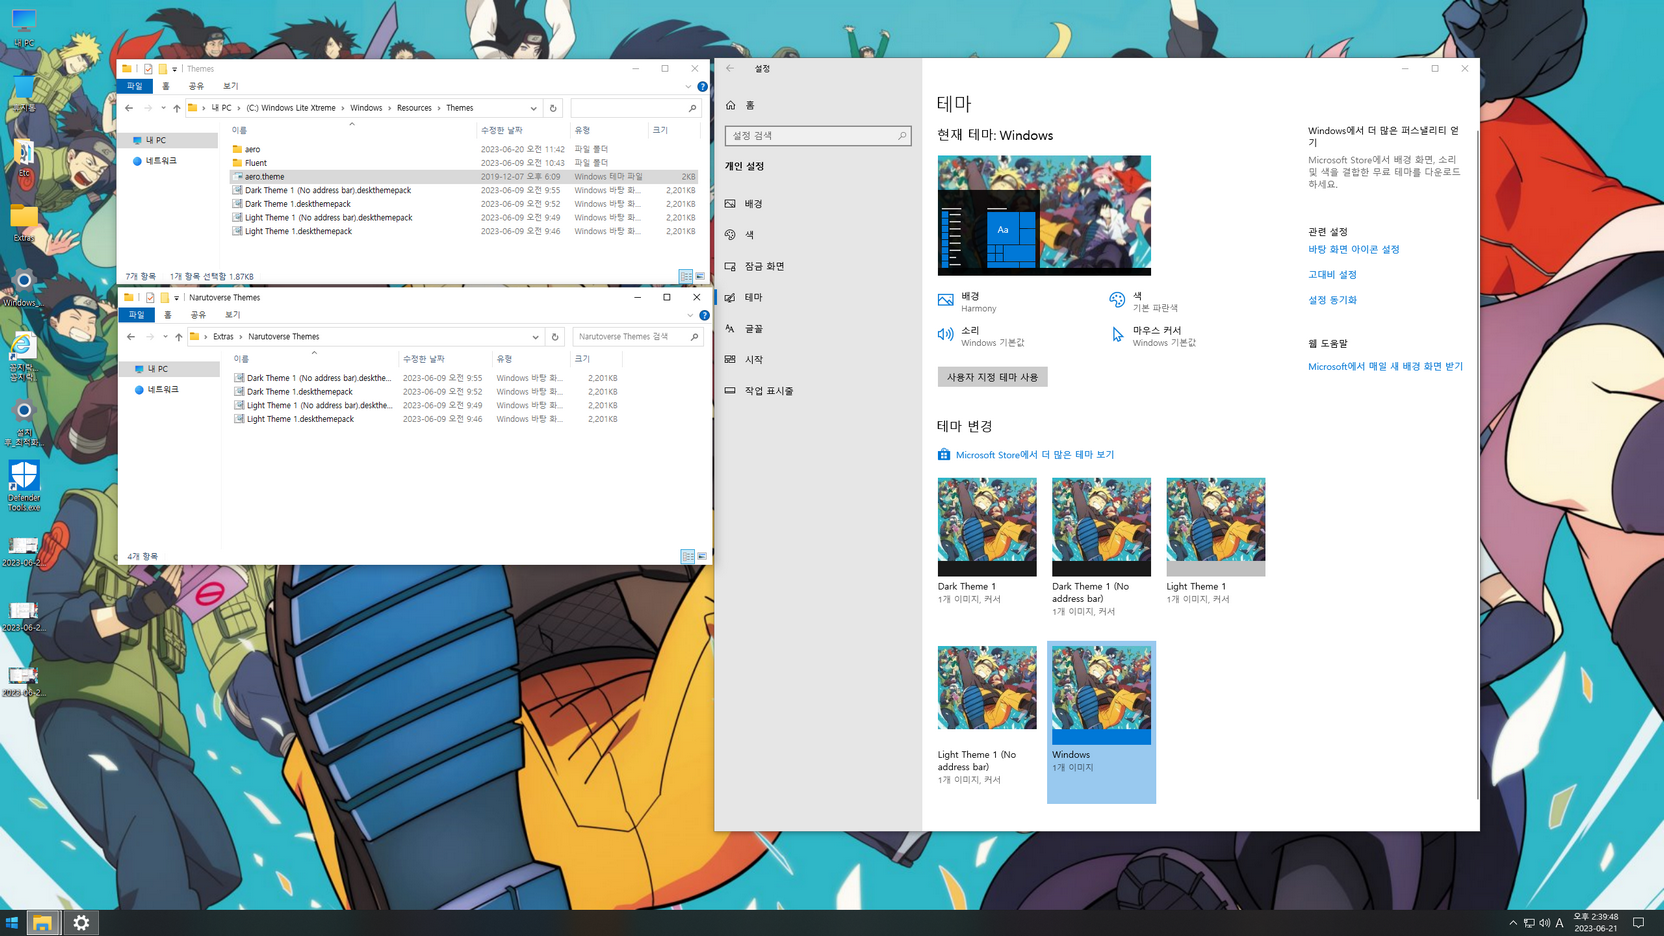Click the Back arrow in Settings window

(730, 68)
